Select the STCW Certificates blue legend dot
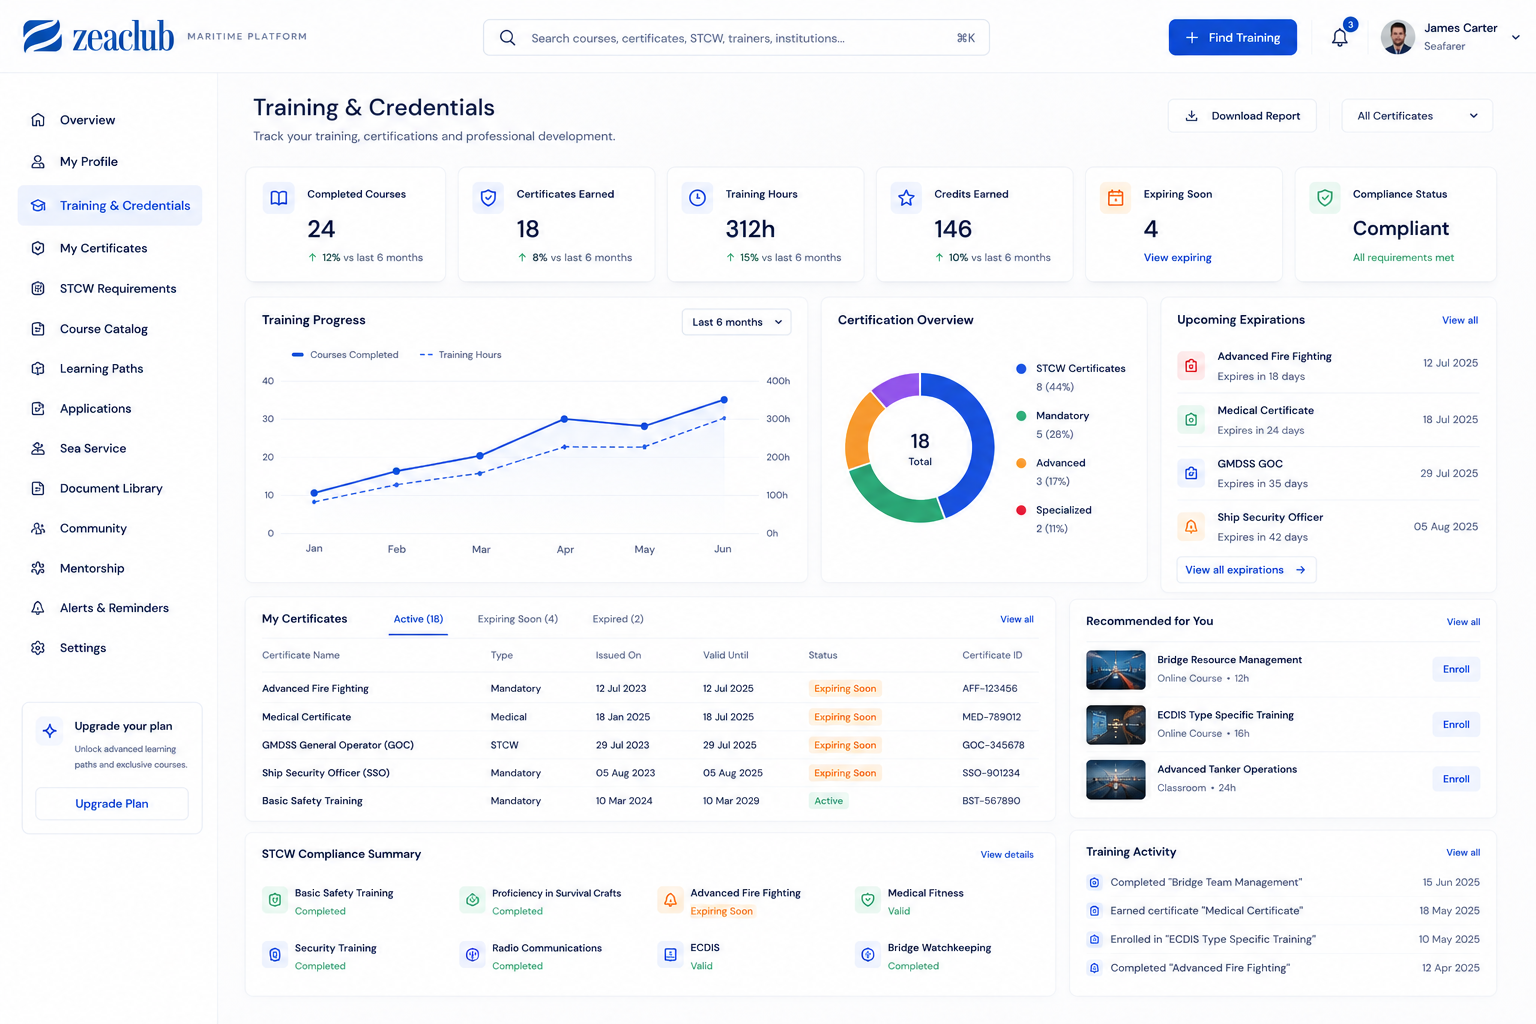Viewport: 1536px width, 1024px height. point(1021,369)
